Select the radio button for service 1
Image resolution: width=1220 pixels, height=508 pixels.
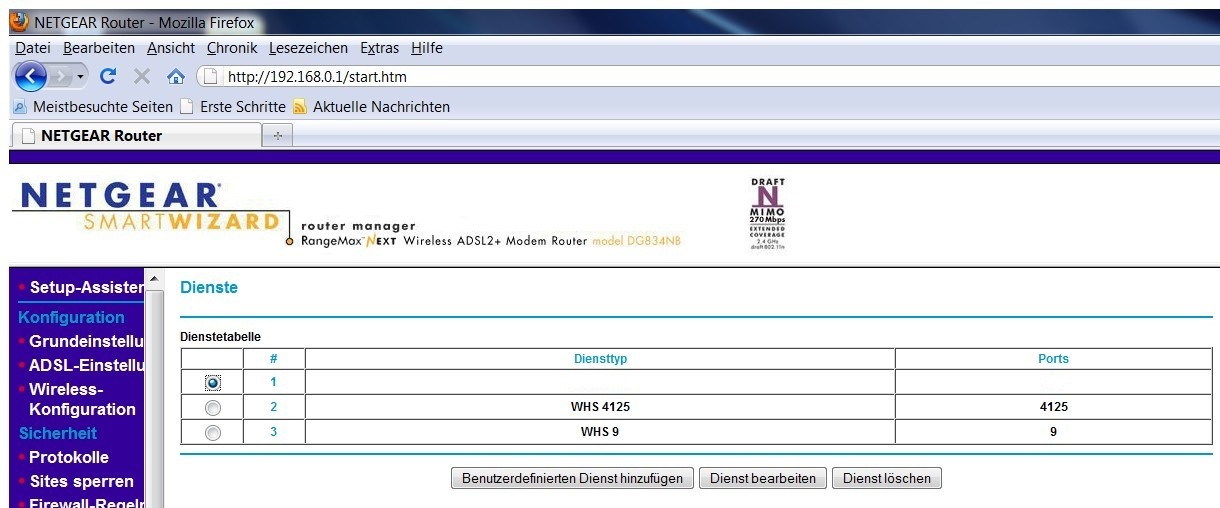[212, 383]
